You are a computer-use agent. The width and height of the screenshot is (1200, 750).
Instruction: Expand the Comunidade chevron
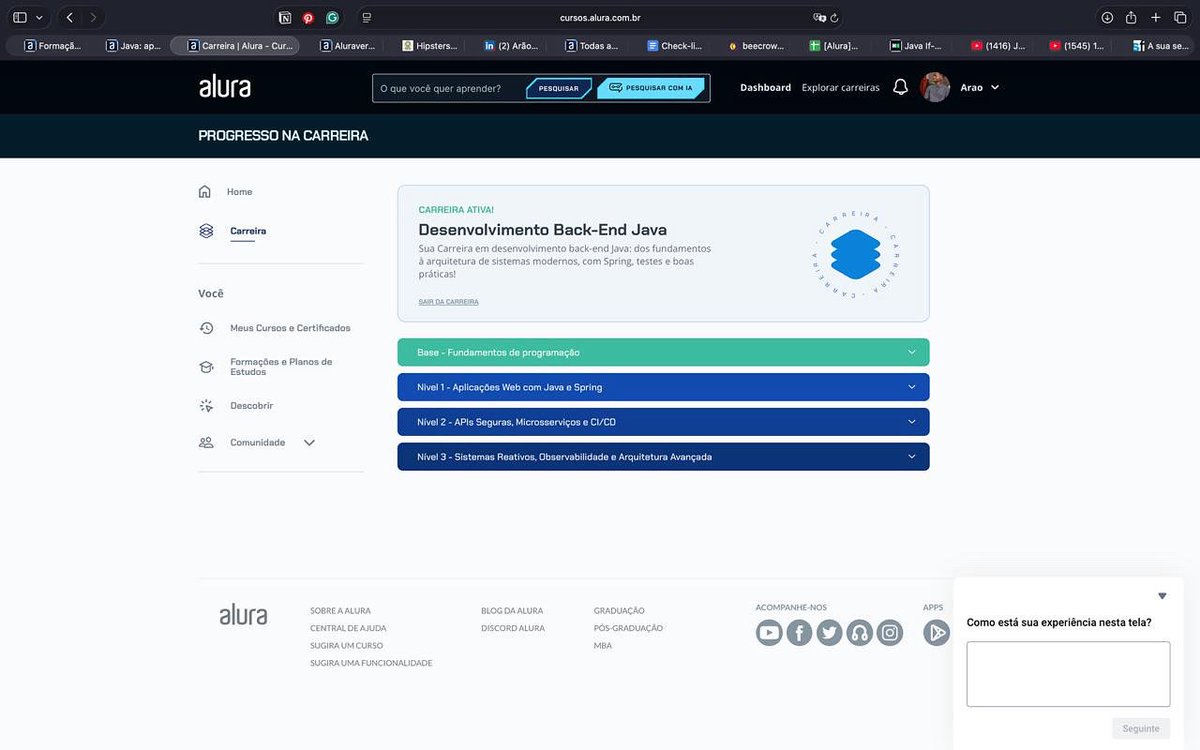click(x=309, y=443)
